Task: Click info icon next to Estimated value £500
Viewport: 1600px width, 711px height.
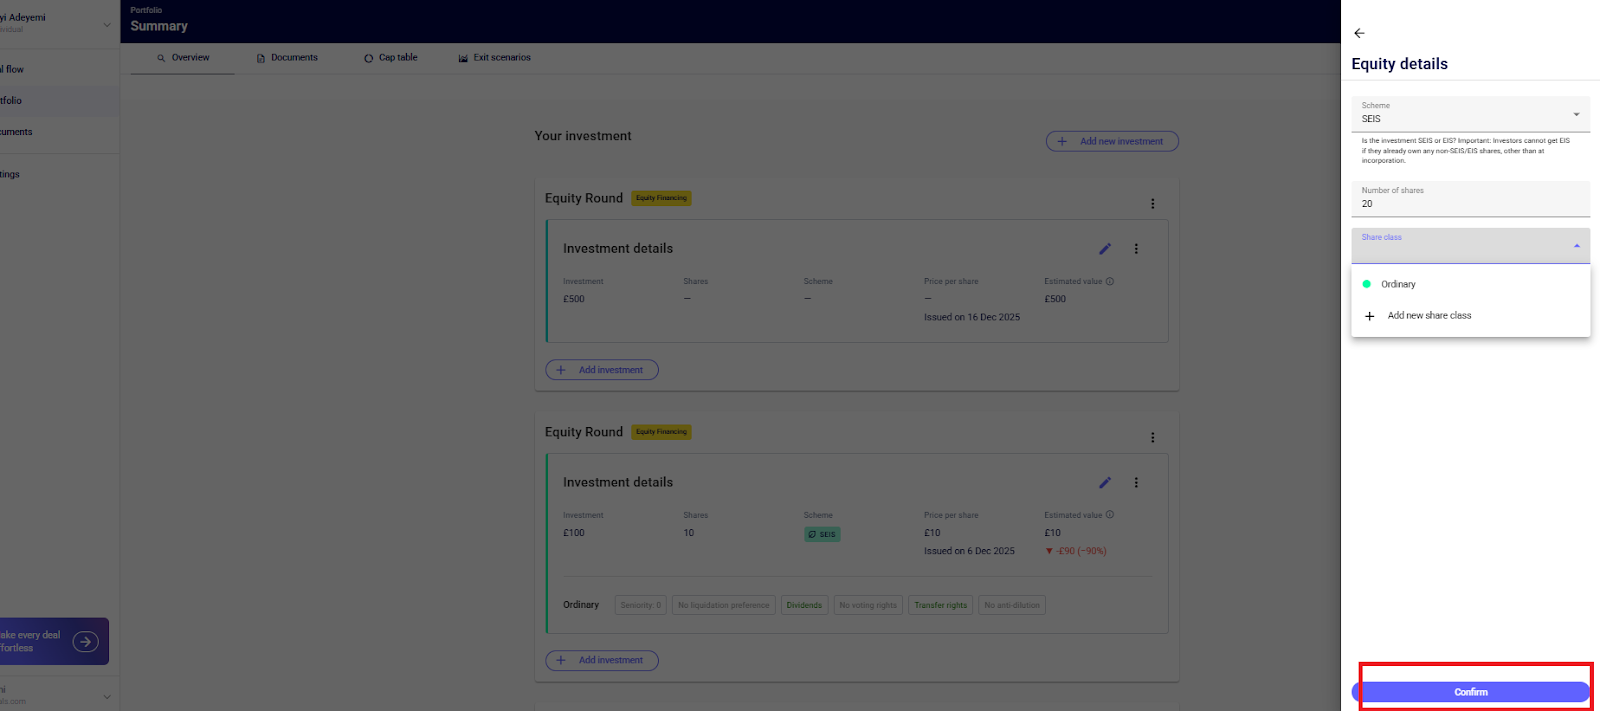Action: (1110, 282)
